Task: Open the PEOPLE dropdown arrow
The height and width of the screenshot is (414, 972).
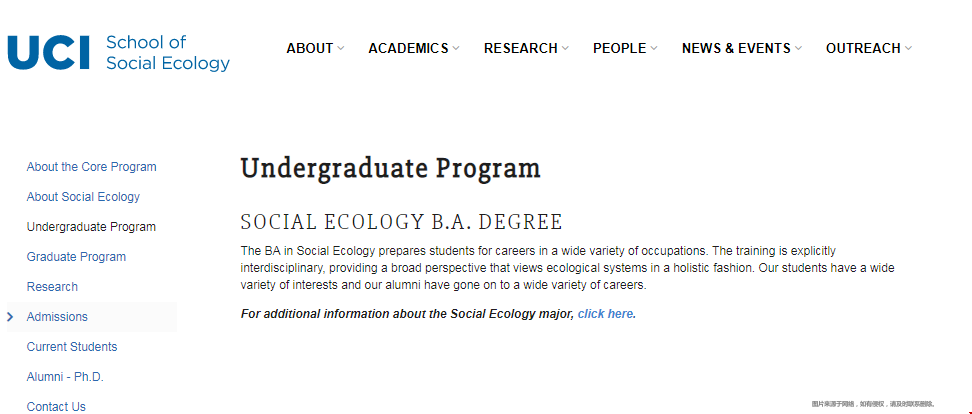Action: pyautogui.click(x=654, y=48)
